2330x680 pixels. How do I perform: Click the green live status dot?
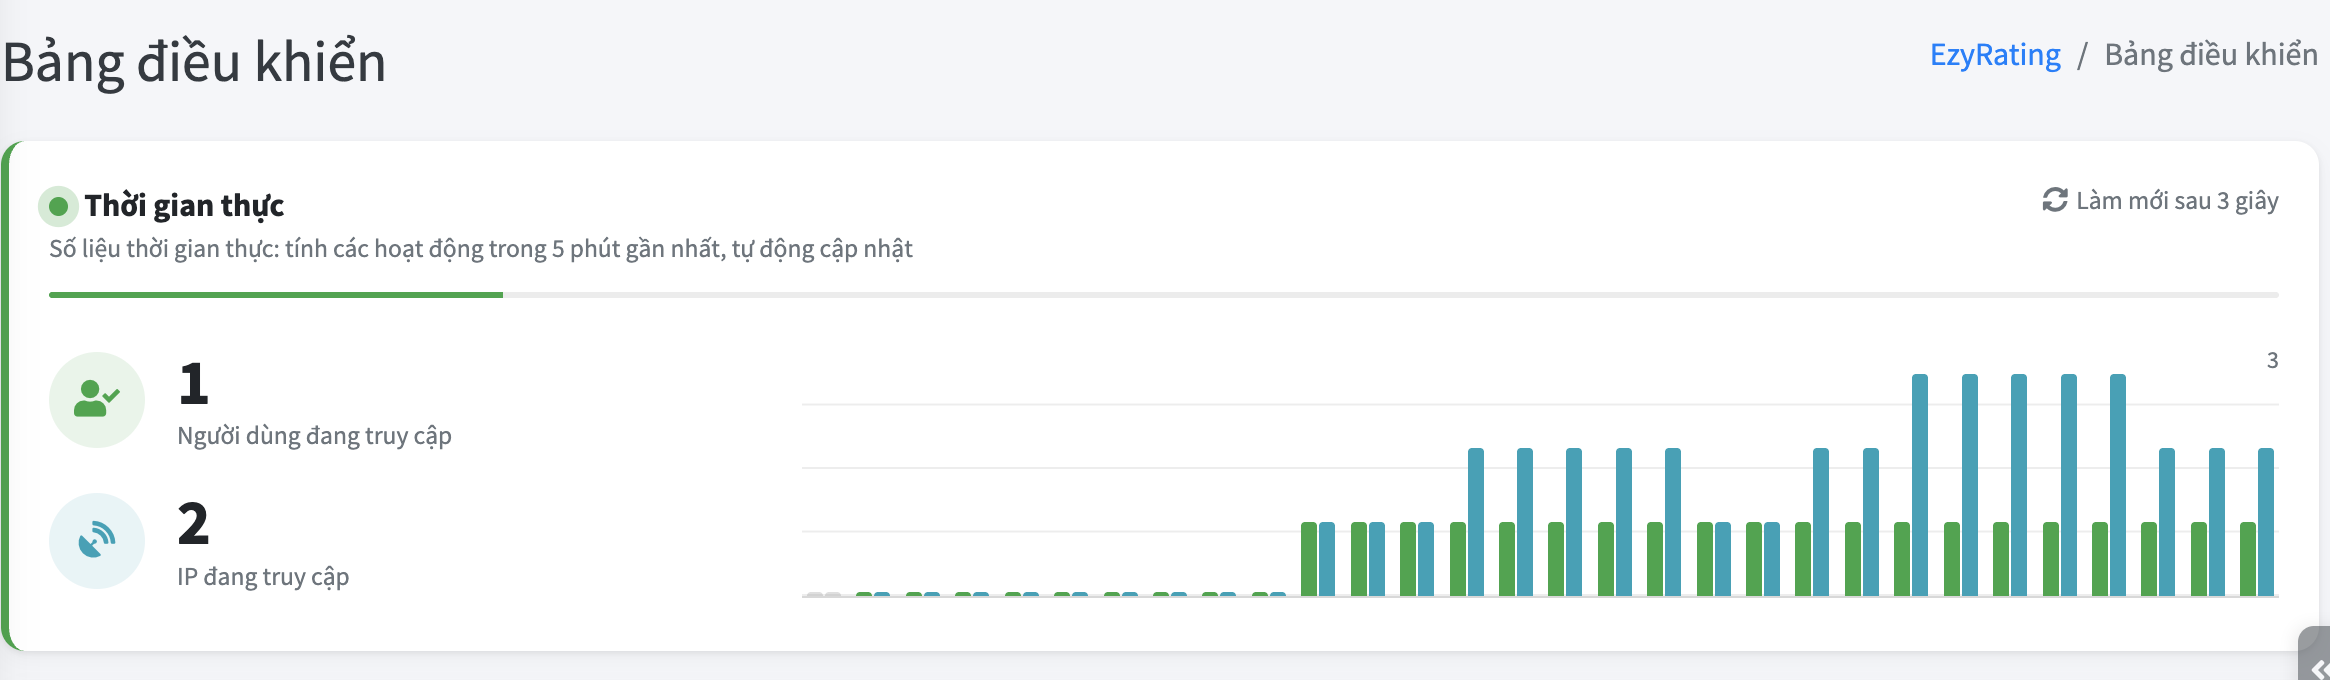pos(58,206)
